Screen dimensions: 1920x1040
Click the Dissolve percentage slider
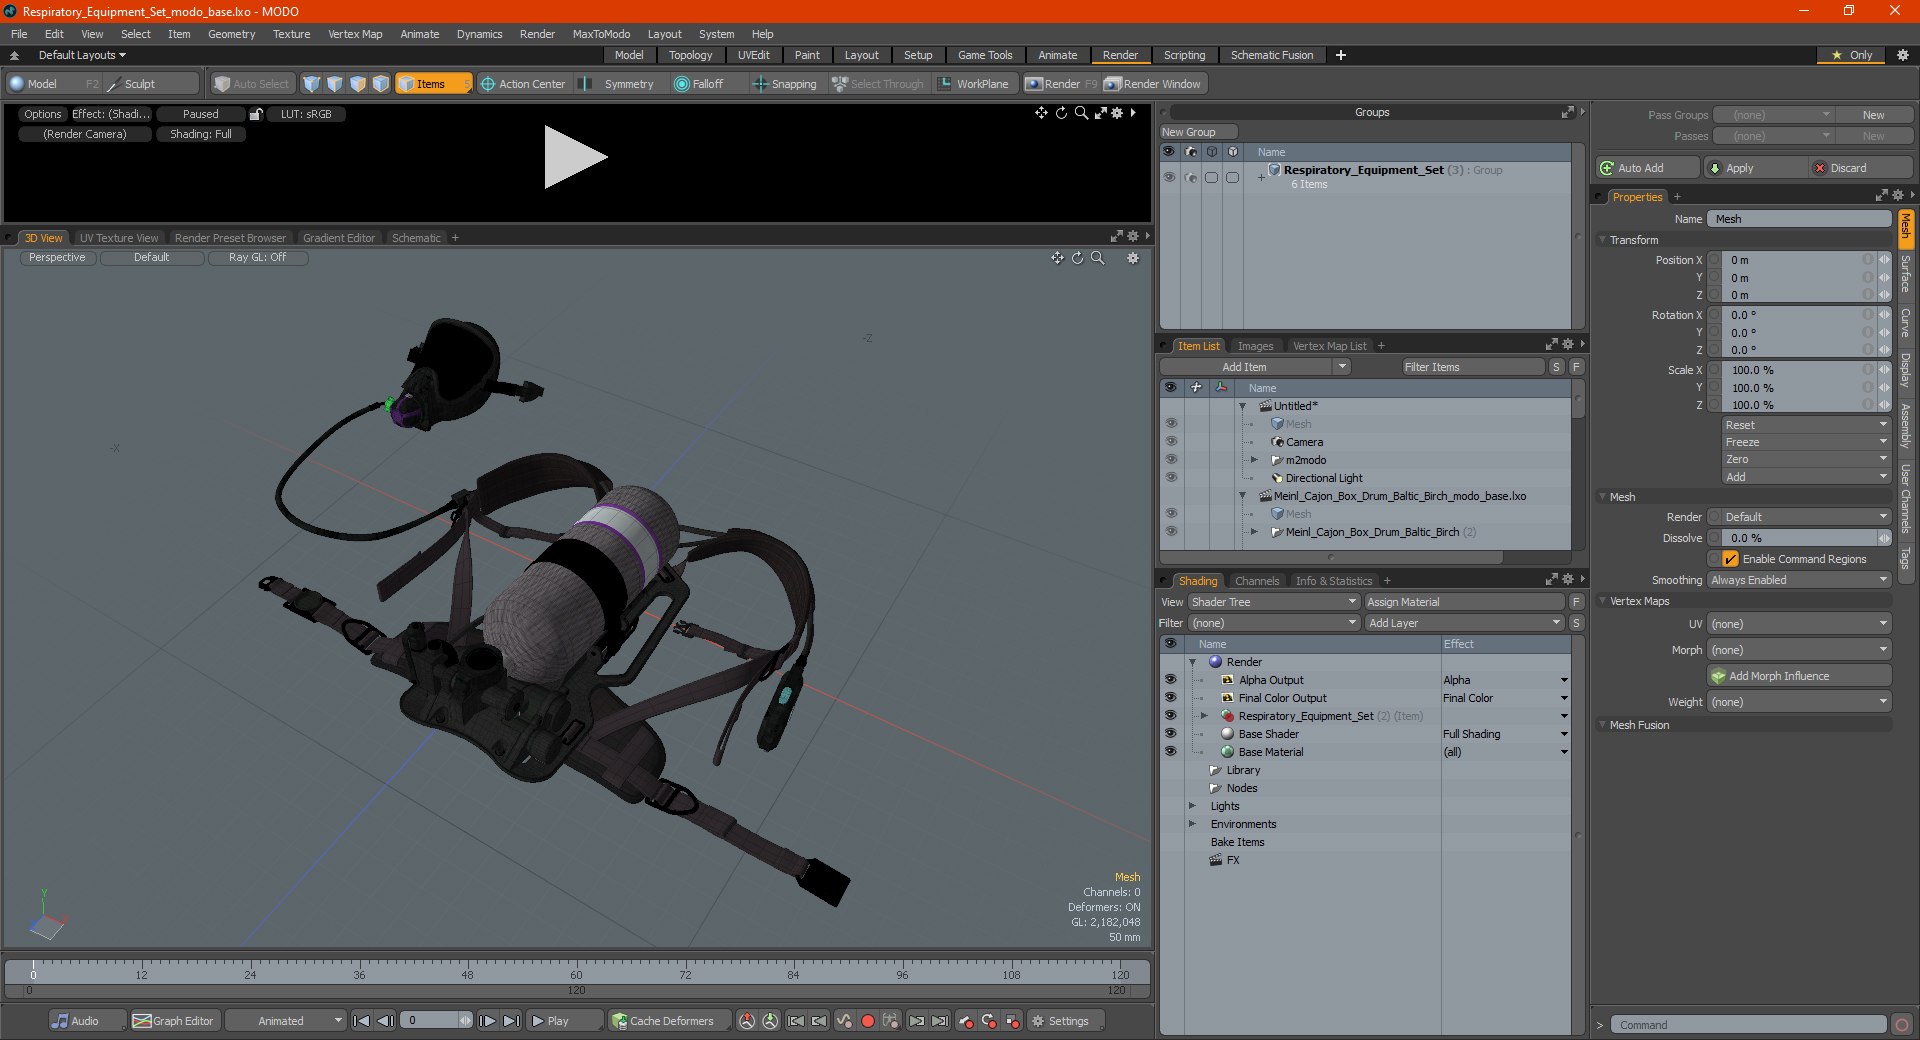(1799, 538)
